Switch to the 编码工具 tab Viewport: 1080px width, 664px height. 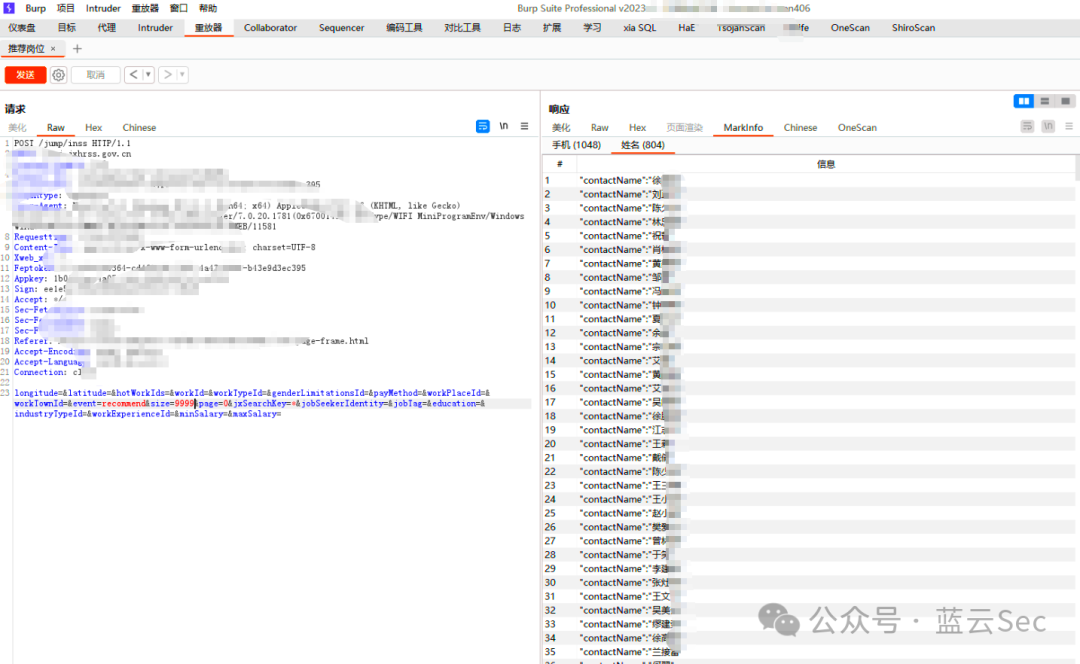tap(404, 28)
